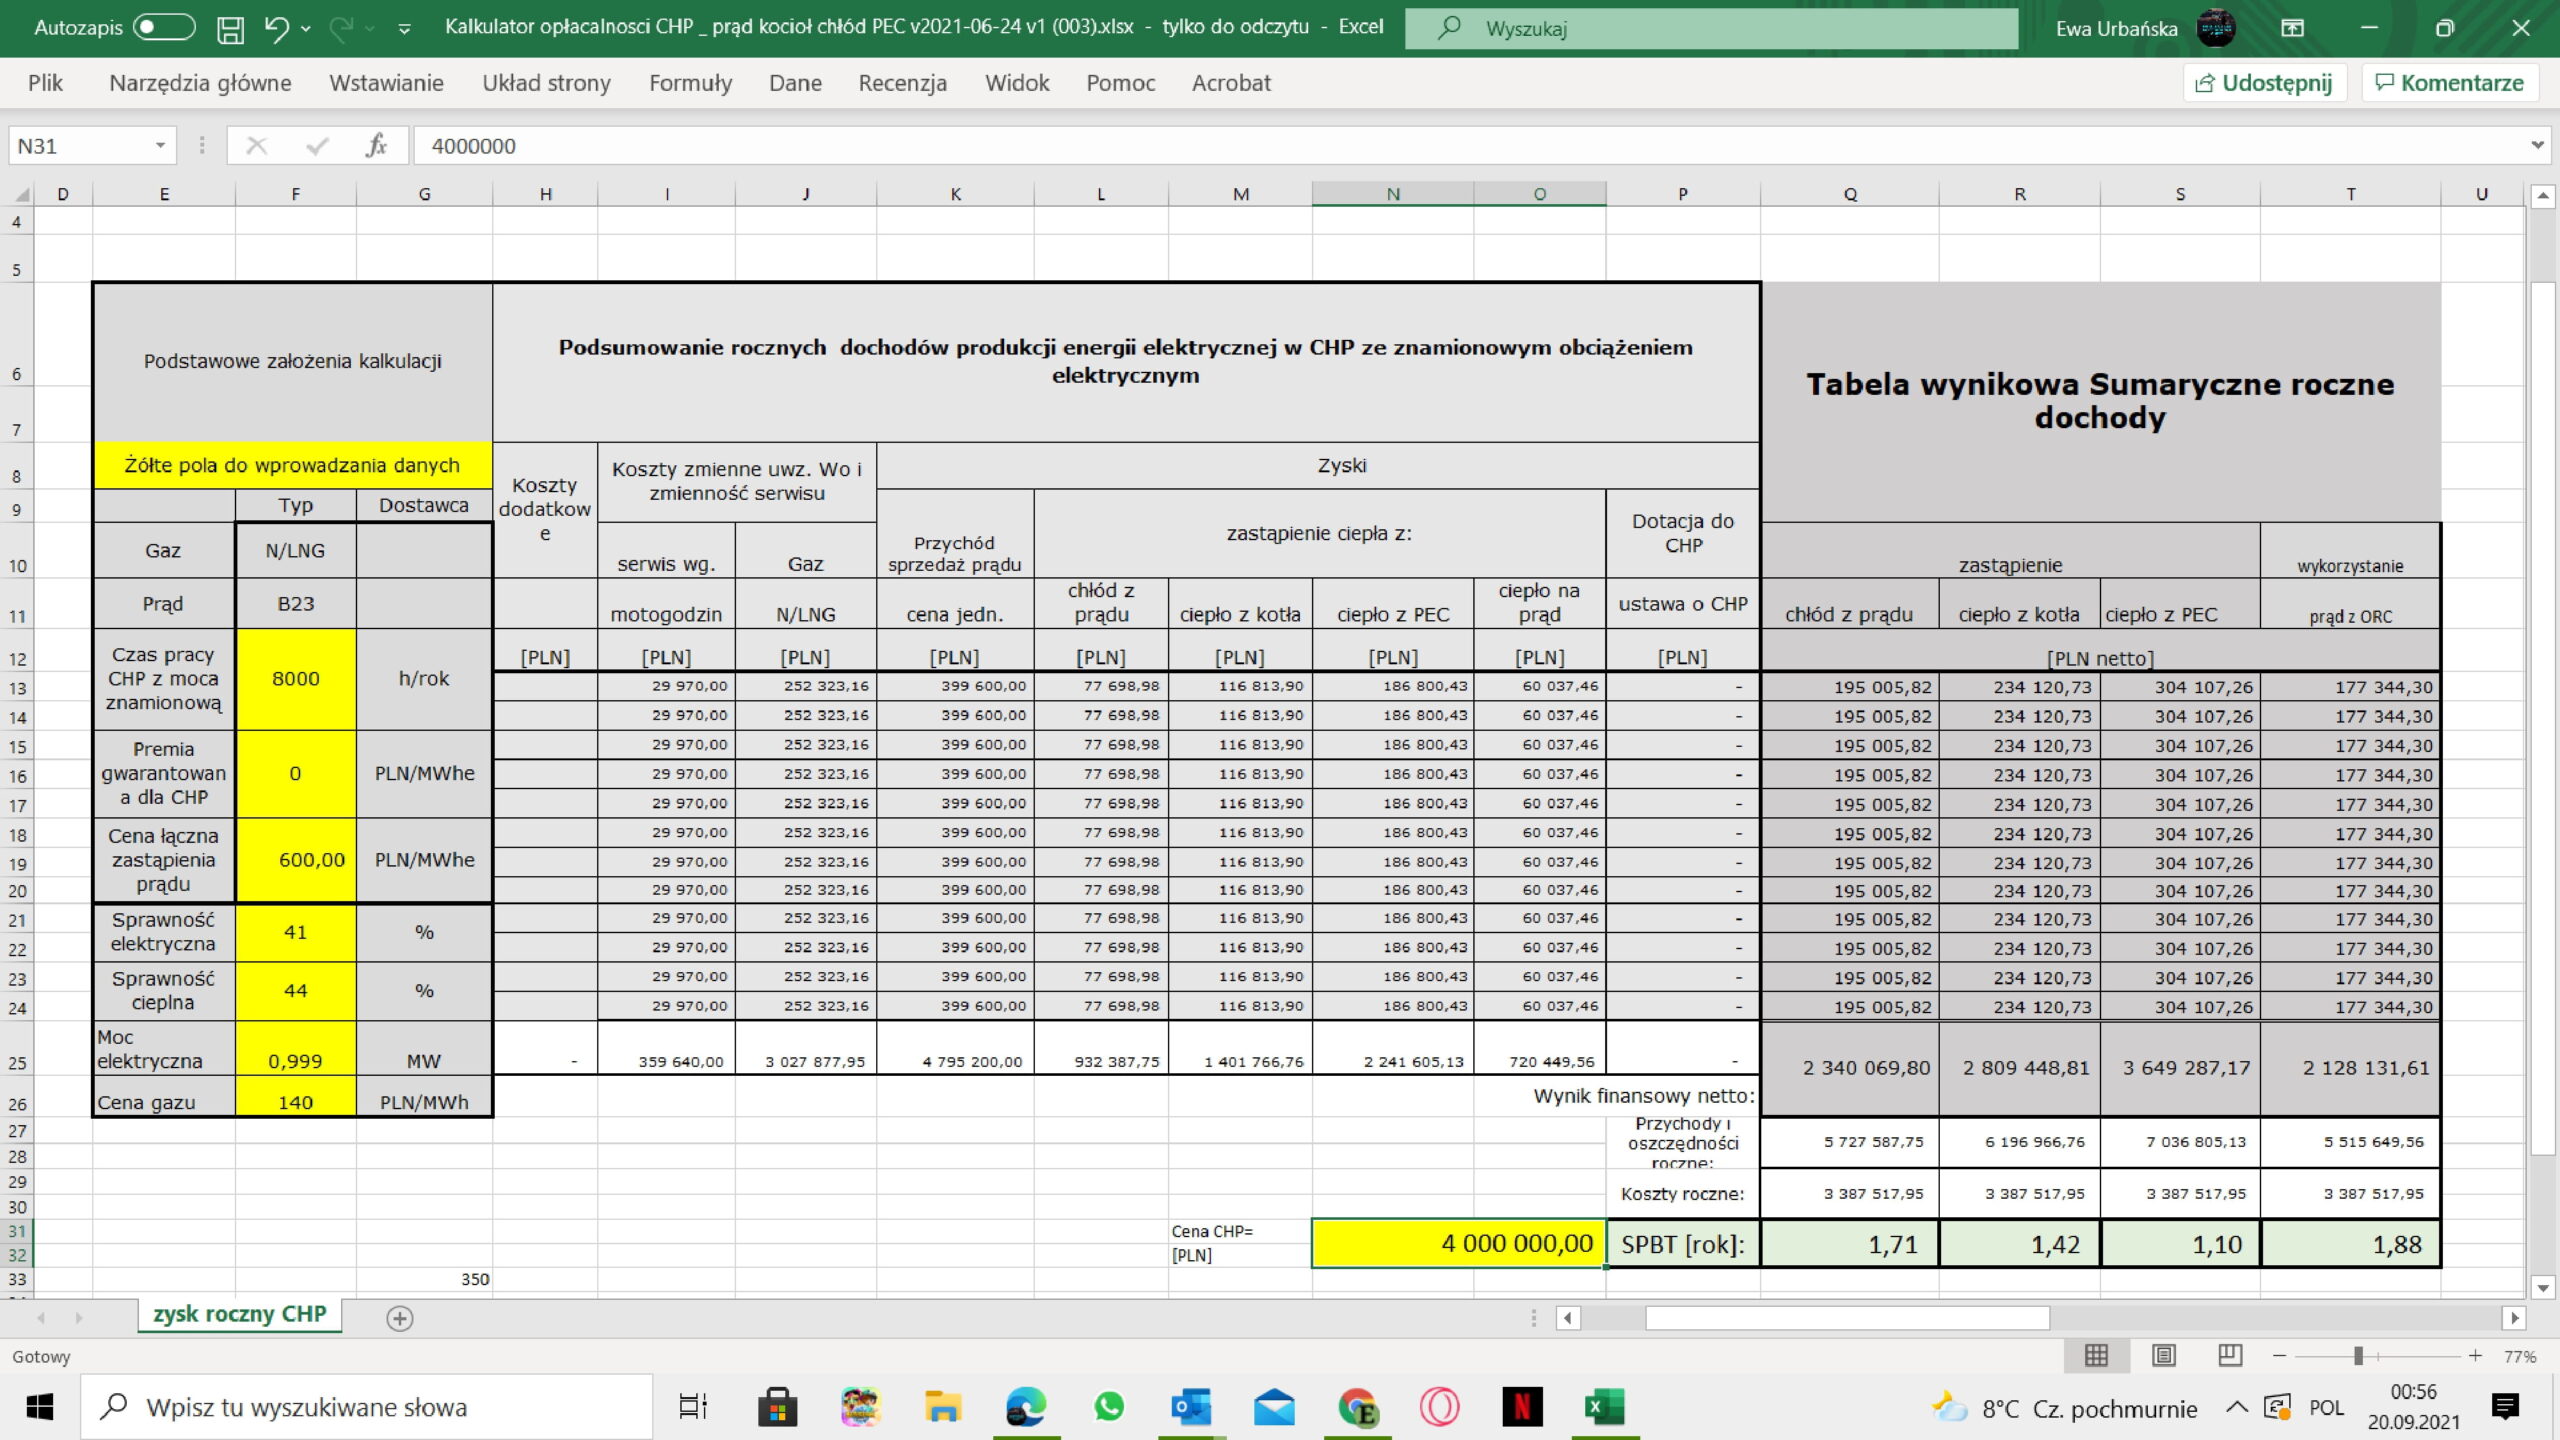Click the Save floppy disk icon
Screen dimensions: 2560x1440
click(x=230, y=29)
